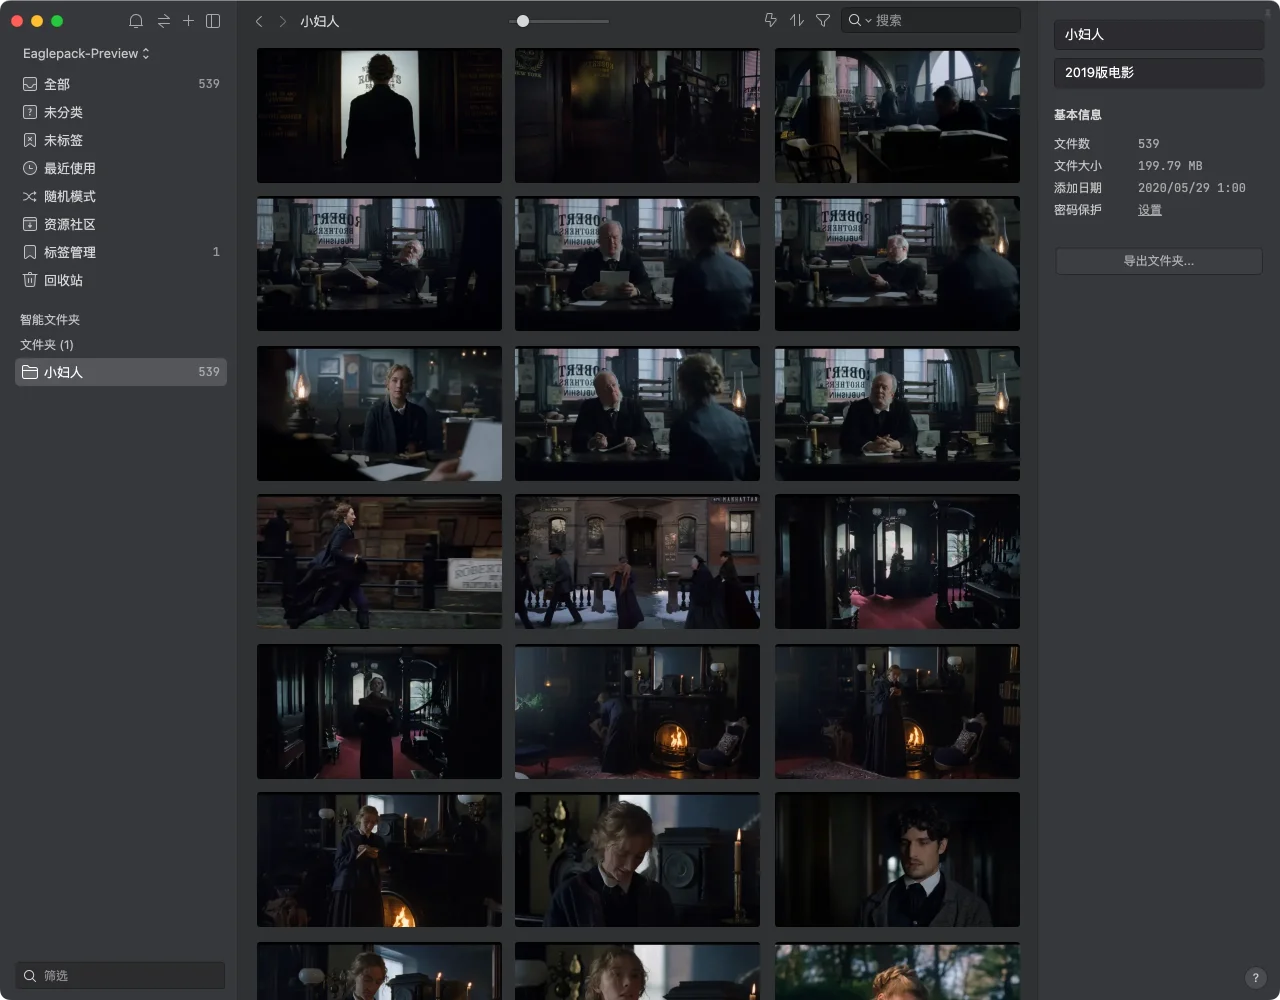The image size is (1280, 1000).
Task: Select 全部 in the sidebar
Action: tap(121, 84)
